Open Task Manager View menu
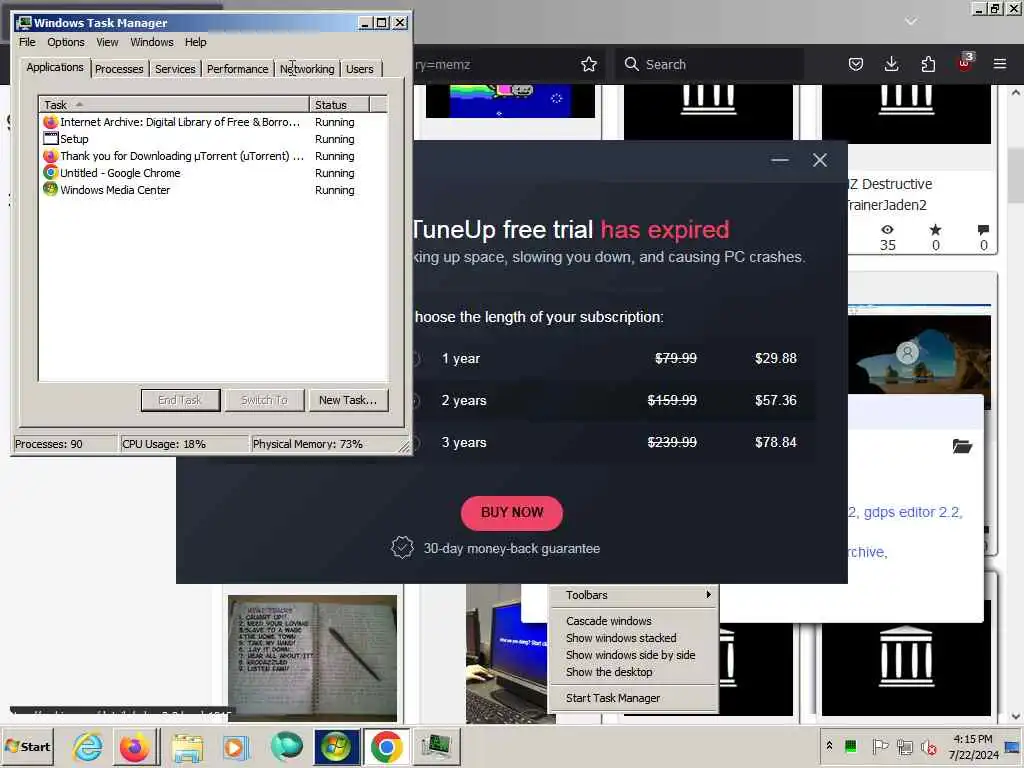Image resolution: width=1024 pixels, height=768 pixels. click(107, 42)
